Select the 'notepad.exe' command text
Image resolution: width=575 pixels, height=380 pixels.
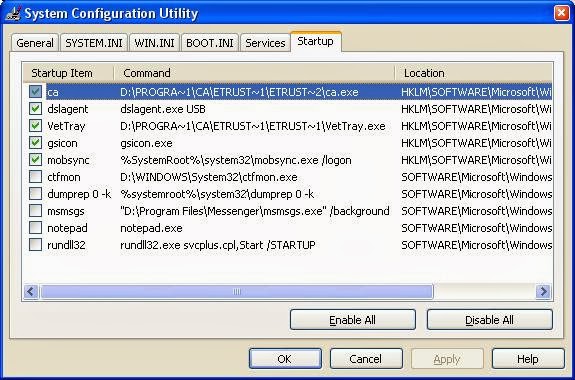pos(151,228)
